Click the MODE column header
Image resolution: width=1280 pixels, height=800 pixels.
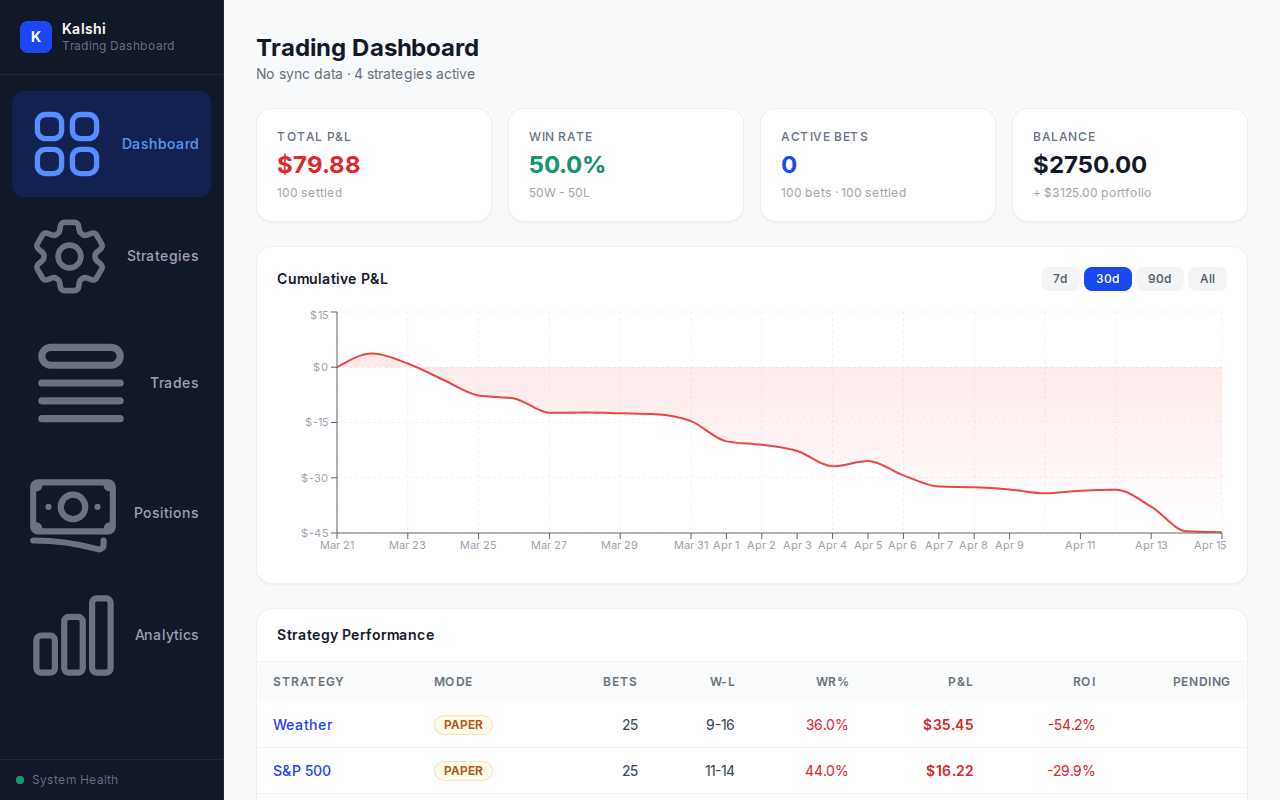453,682
